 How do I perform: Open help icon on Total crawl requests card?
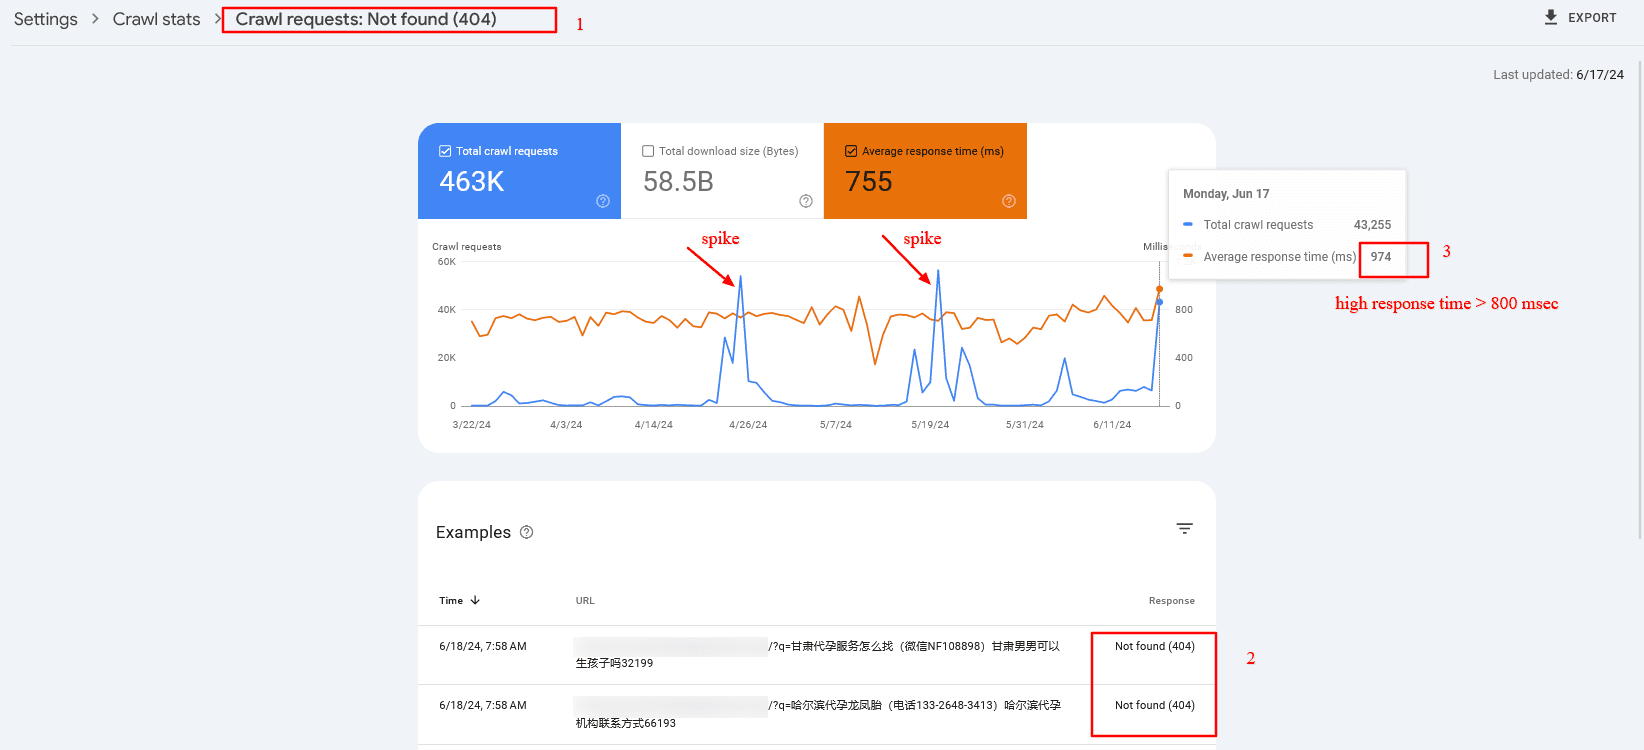(603, 201)
